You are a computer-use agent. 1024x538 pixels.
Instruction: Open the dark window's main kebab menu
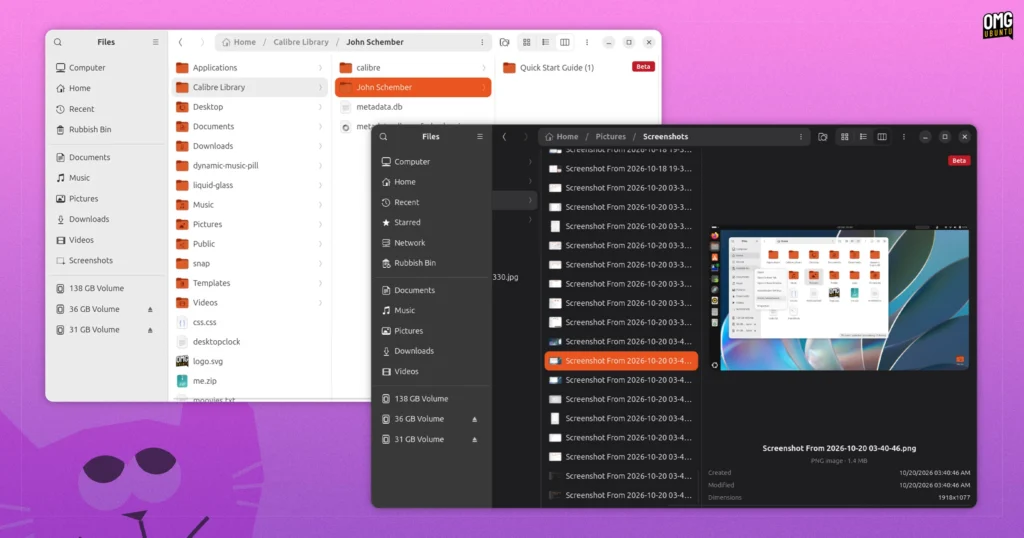(904, 136)
